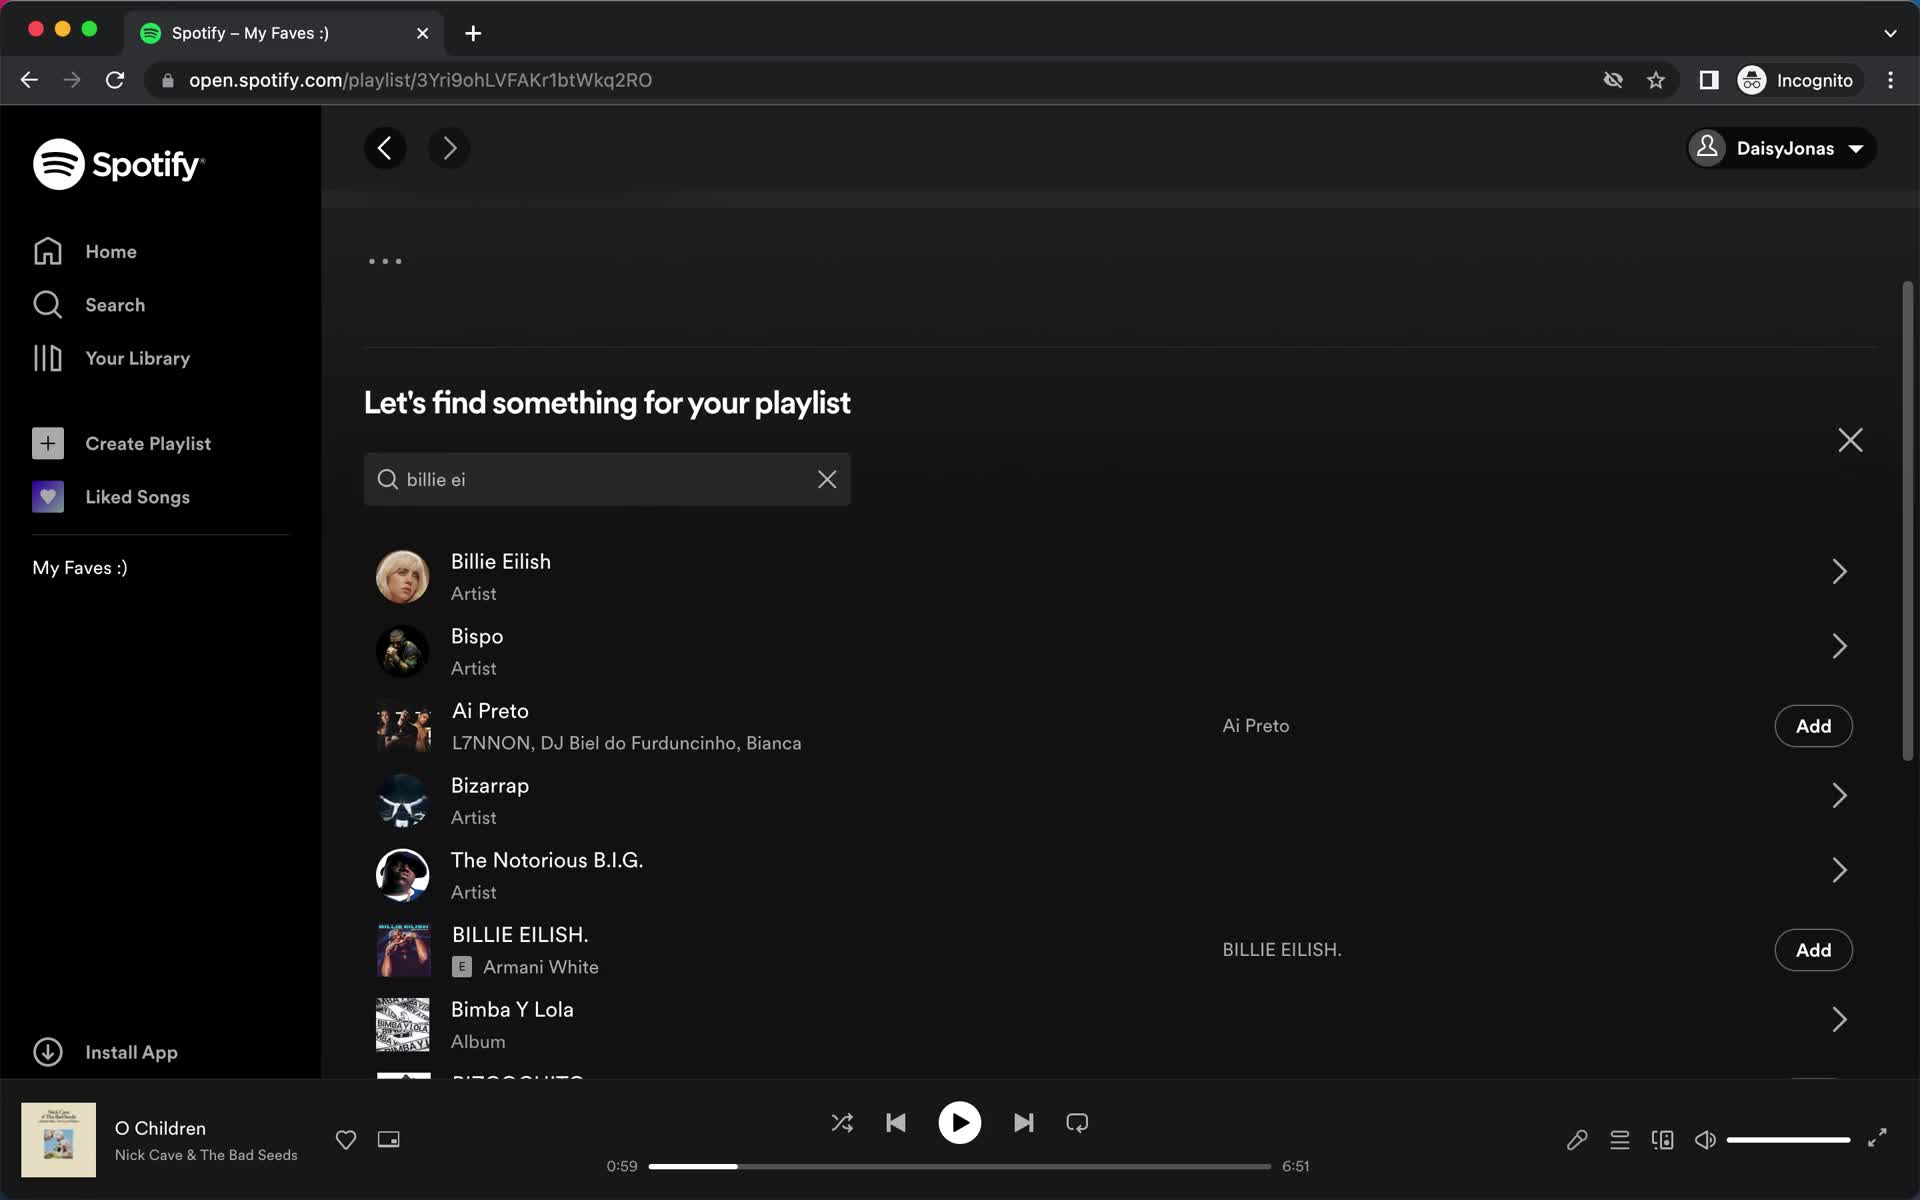1920x1200 pixels.
Task: Click the Spotify shuffle playback icon
Action: point(840,1123)
